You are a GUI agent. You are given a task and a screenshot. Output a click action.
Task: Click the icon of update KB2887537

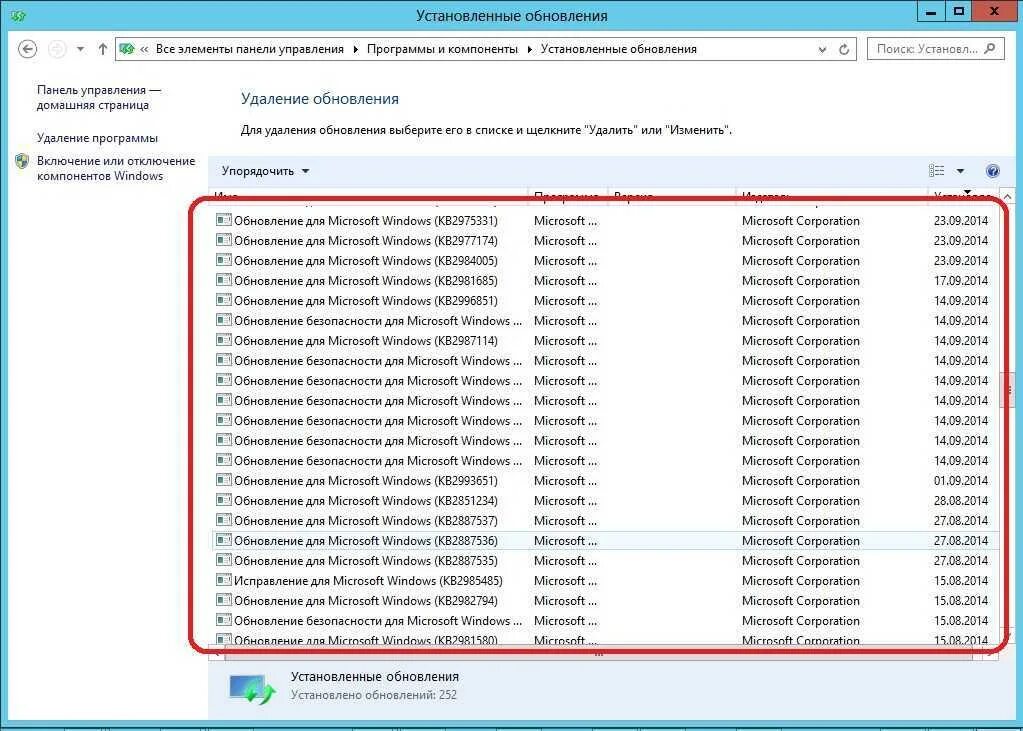coord(224,520)
